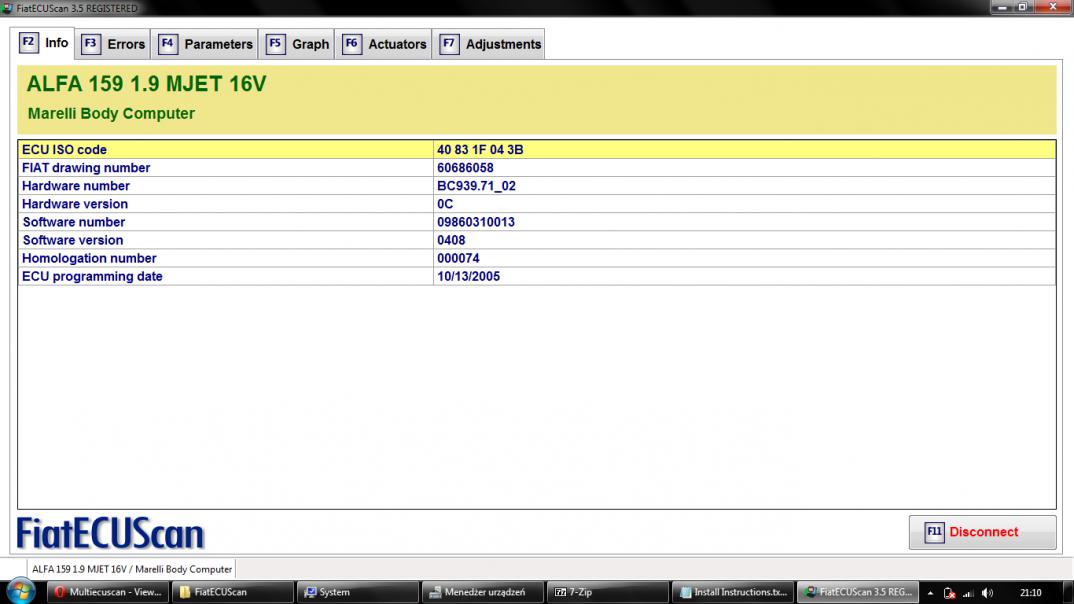
Task: Open the Actuators tab
Action: (384, 45)
